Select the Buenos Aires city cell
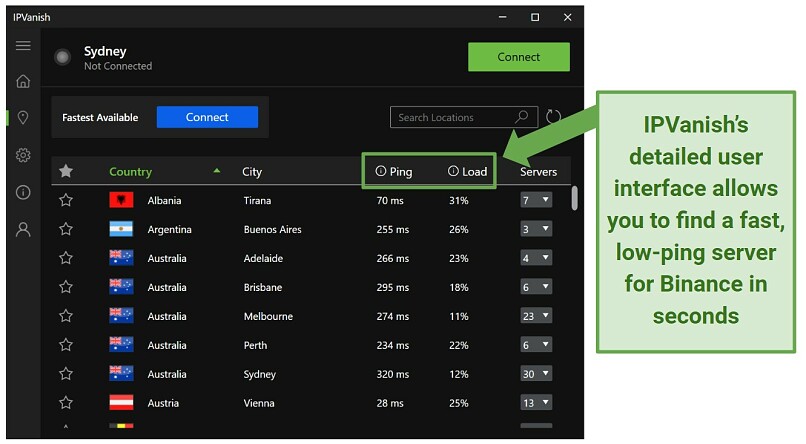This screenshot has height=444, width=806. [272, 229]
